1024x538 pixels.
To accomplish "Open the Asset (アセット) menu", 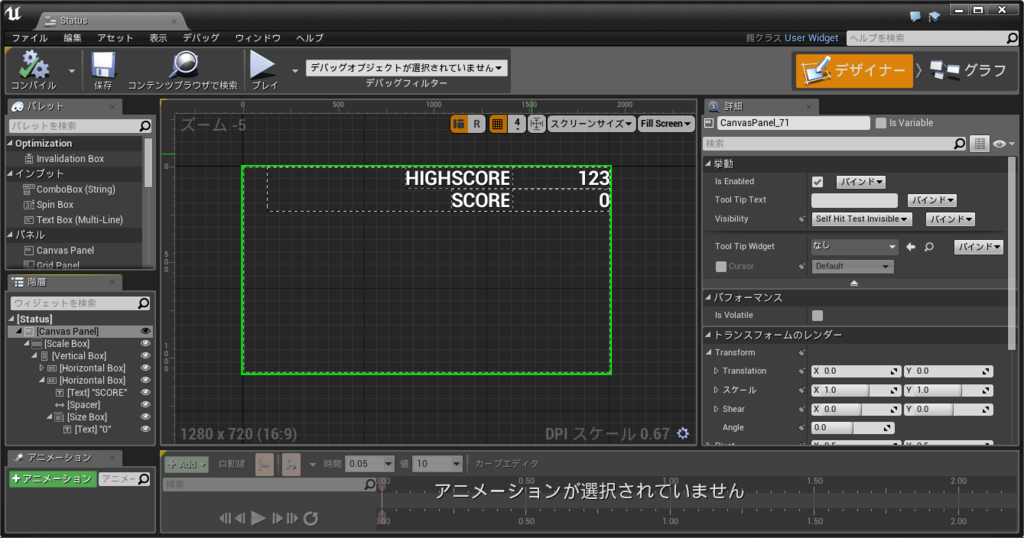I will coord(115,38).
